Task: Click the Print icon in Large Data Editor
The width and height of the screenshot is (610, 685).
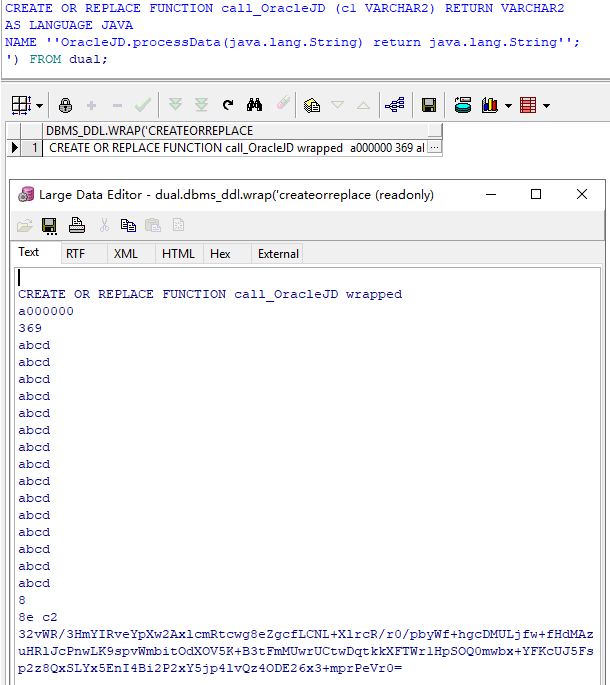Action: pos(76,225)
